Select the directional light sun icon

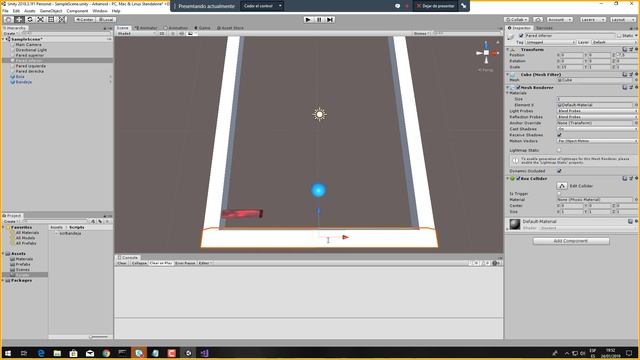tap(319, 114)
